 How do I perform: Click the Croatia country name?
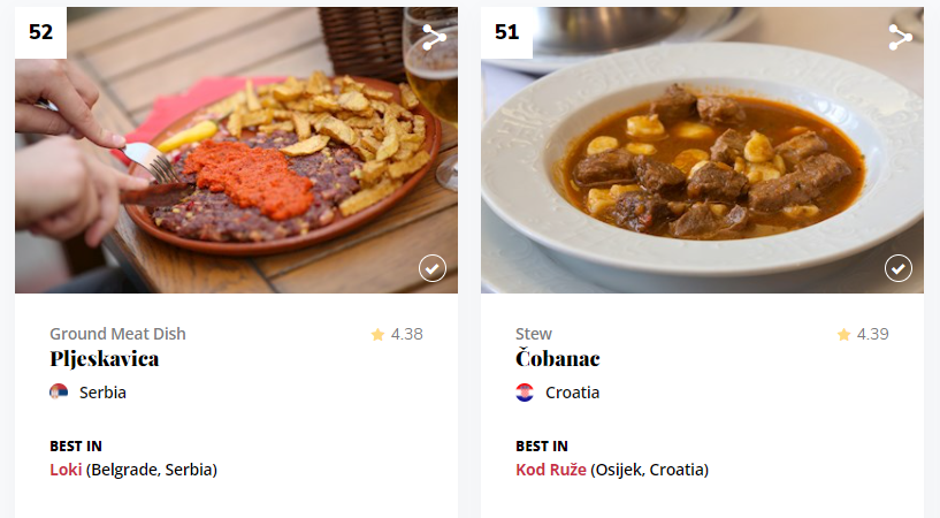pos(572,392)
